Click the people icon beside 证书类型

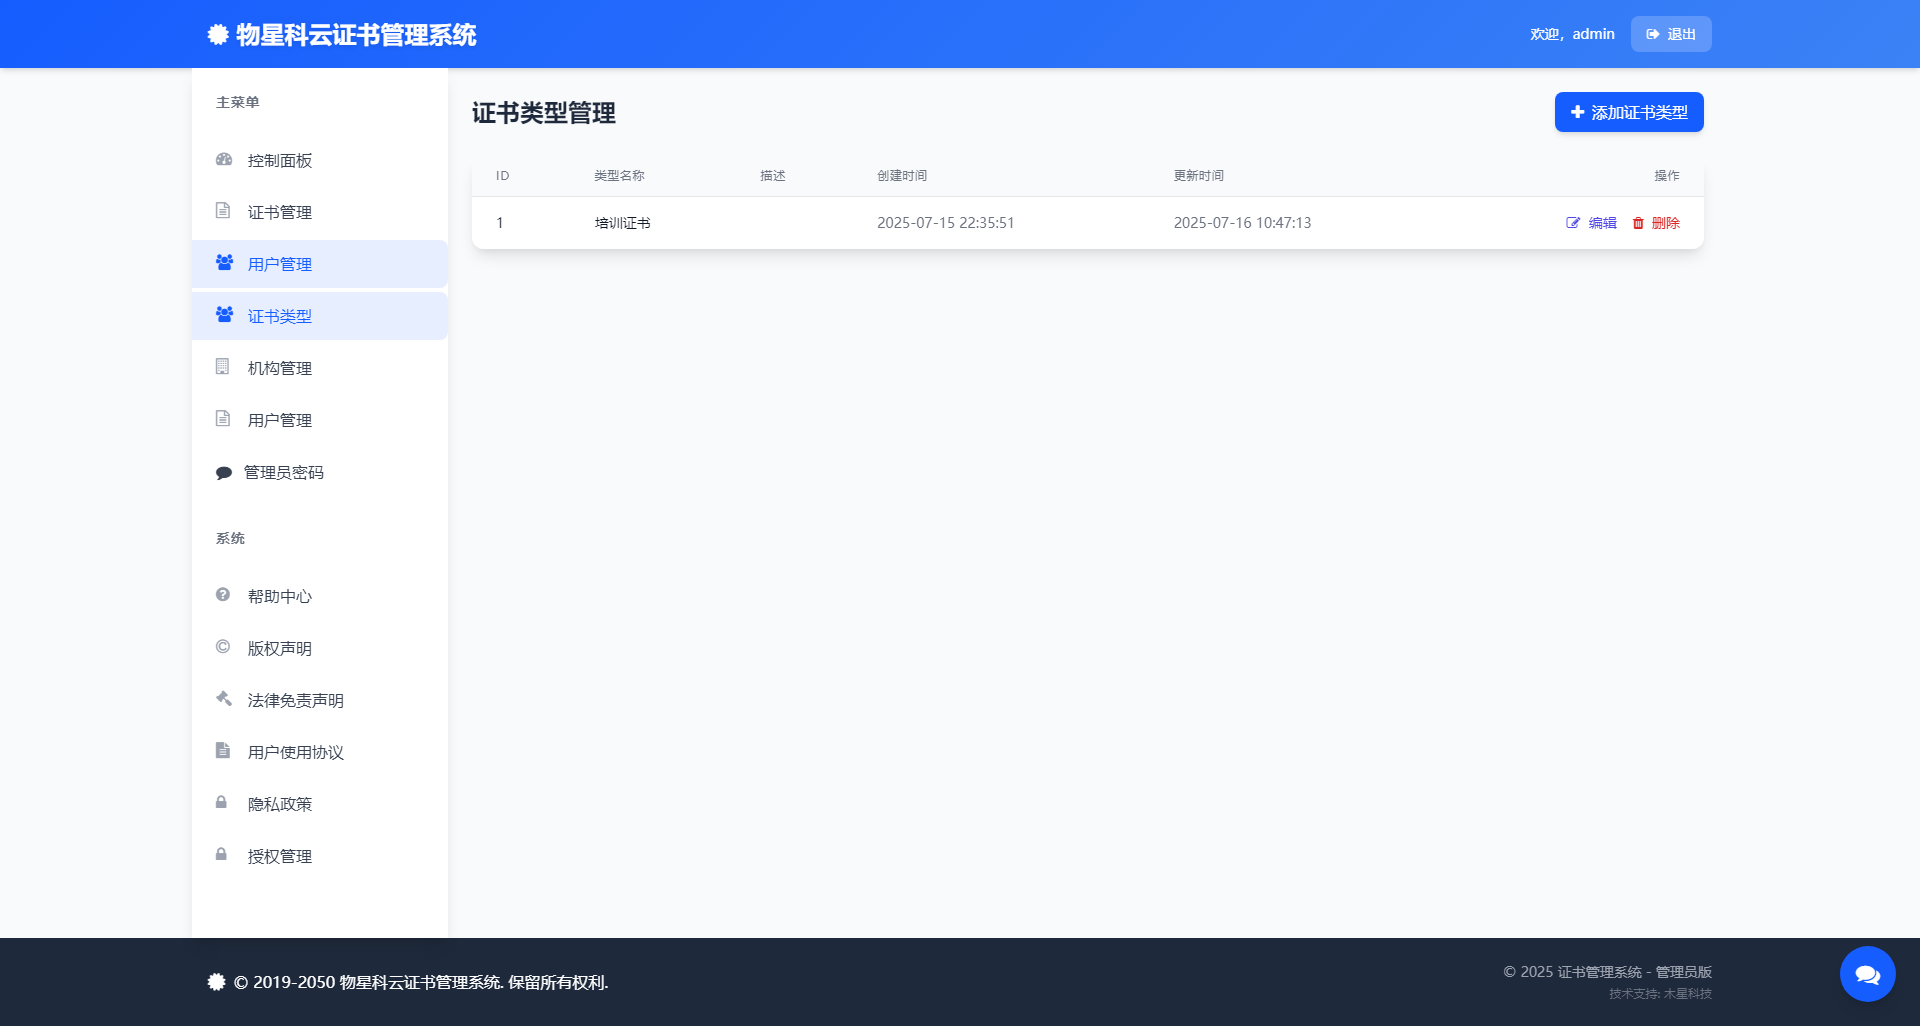224,315
